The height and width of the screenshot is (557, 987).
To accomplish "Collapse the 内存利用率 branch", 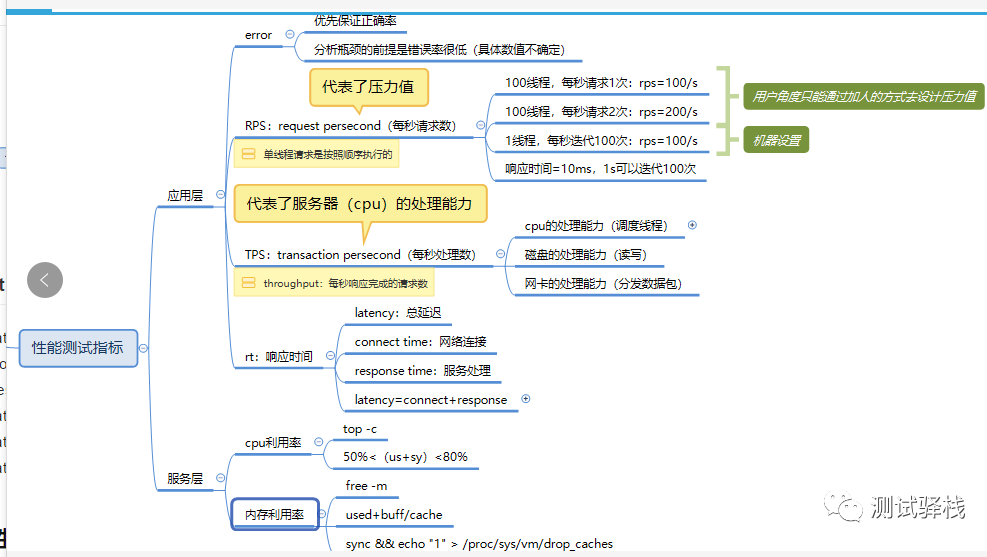I will (322, 514).
